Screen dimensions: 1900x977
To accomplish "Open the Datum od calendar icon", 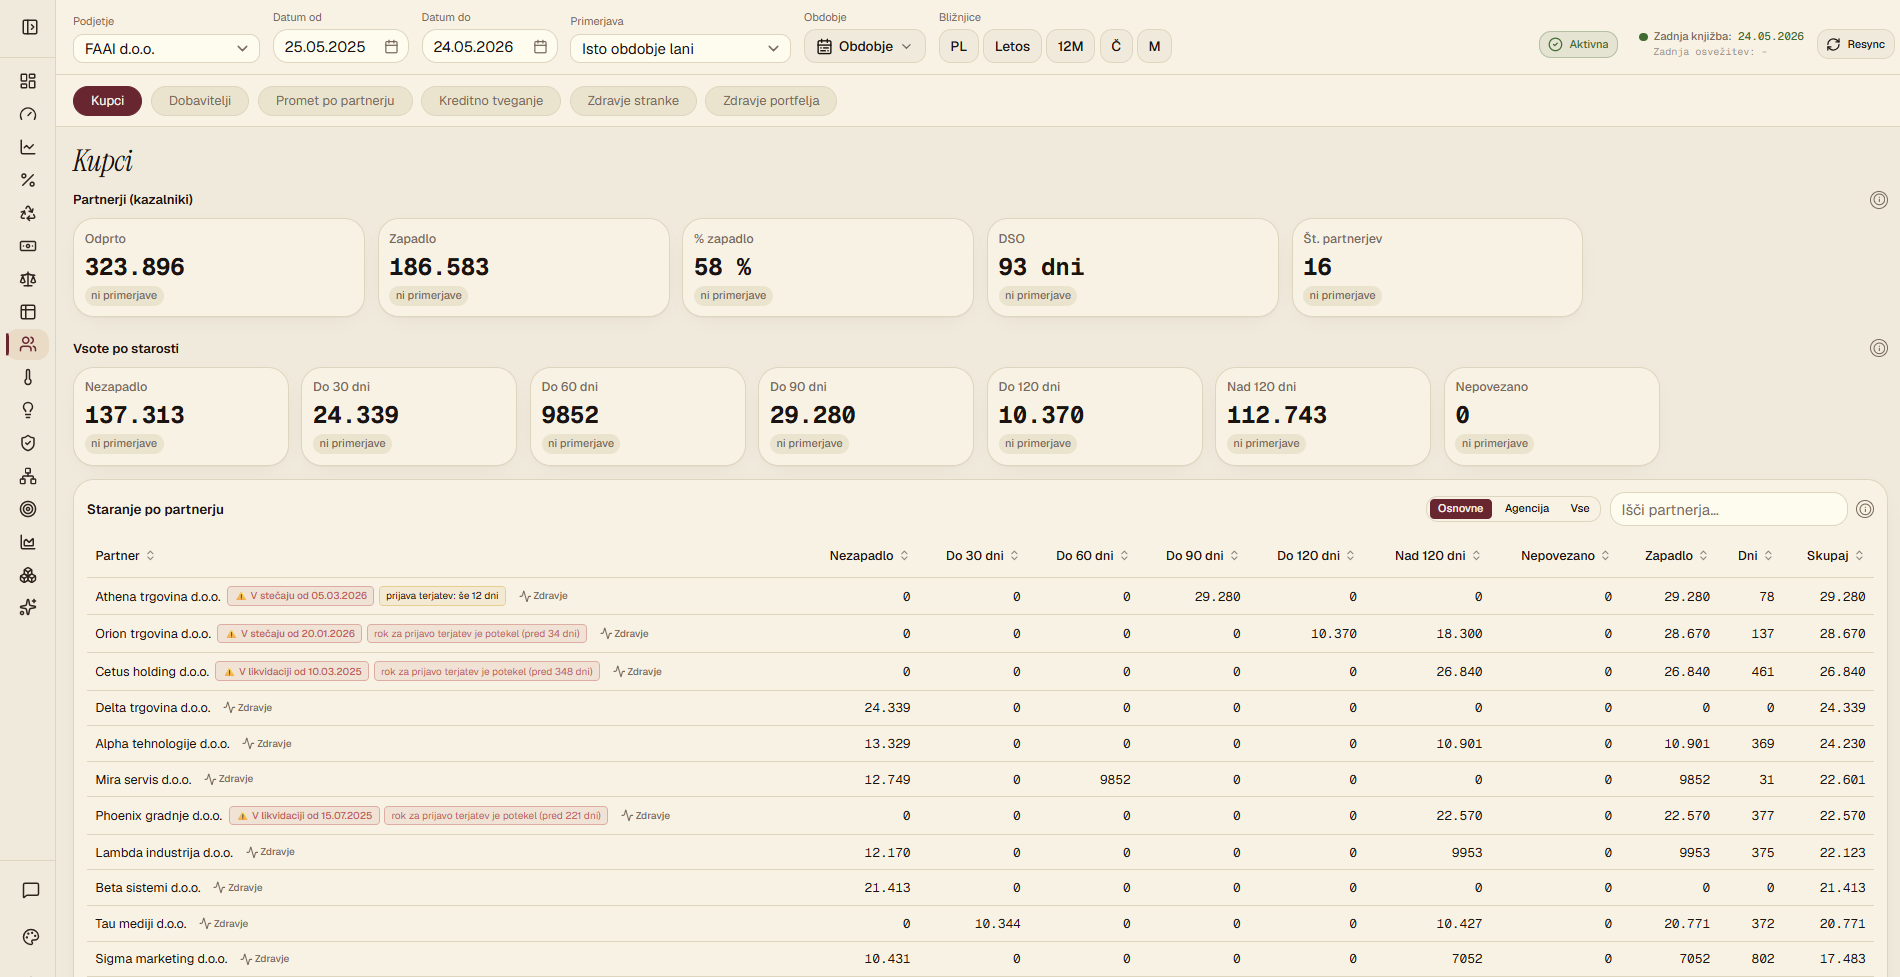I will coord(391,47).
